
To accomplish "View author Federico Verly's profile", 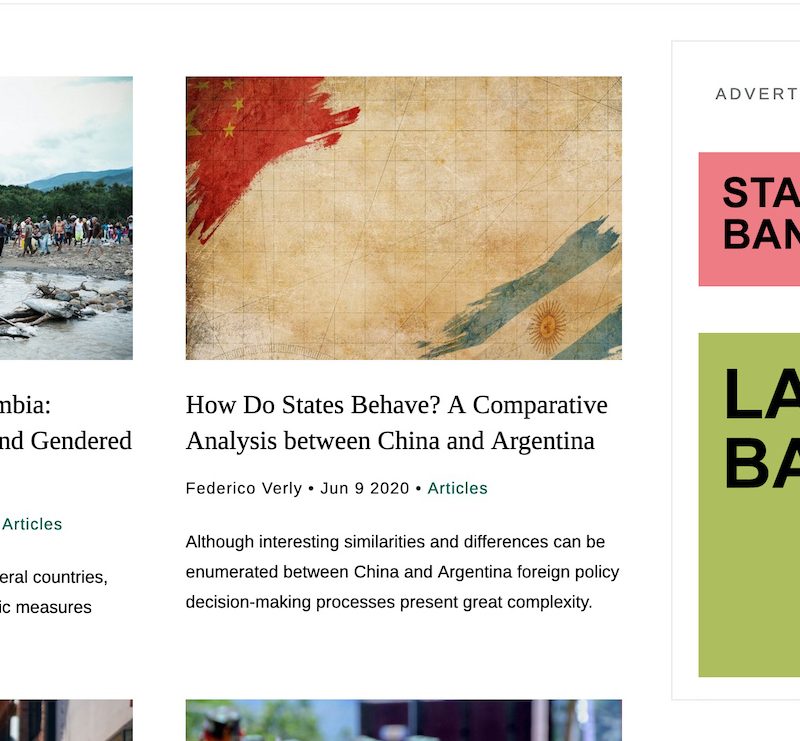I will 244,488.
